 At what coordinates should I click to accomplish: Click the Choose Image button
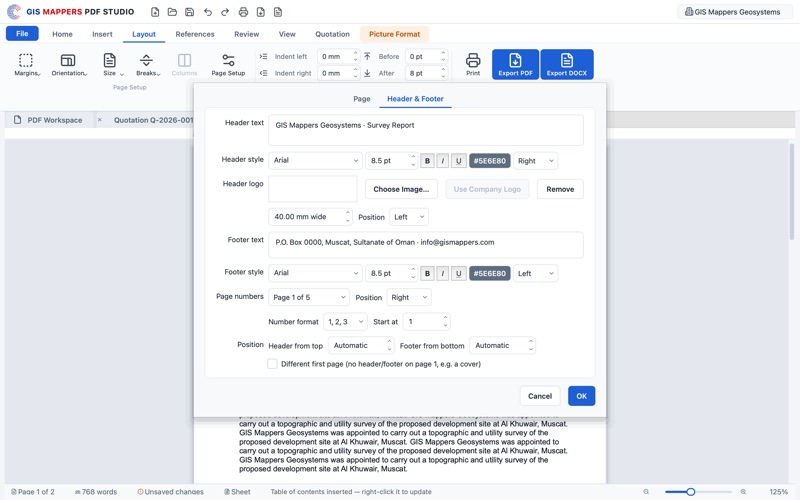[401, 189]
